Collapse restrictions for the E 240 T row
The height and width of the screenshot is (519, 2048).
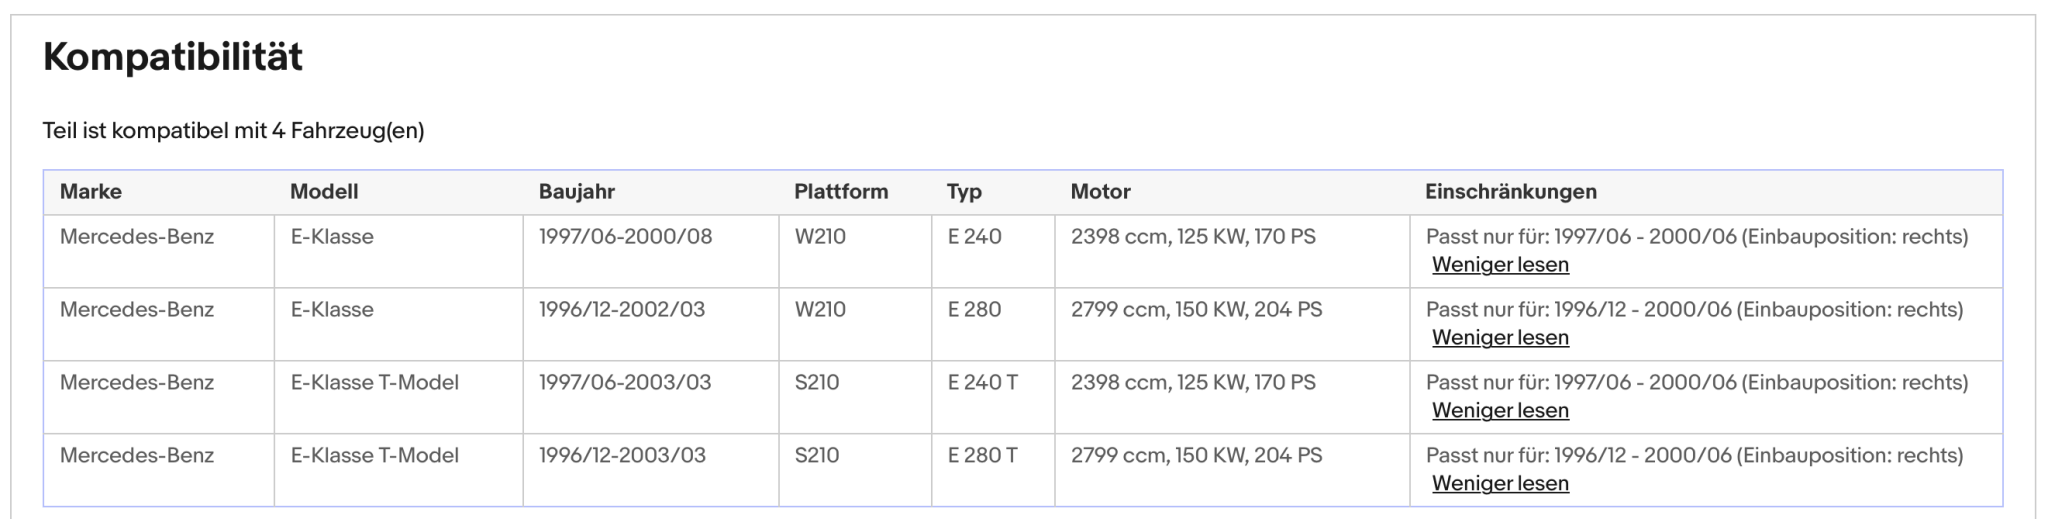1500,411
